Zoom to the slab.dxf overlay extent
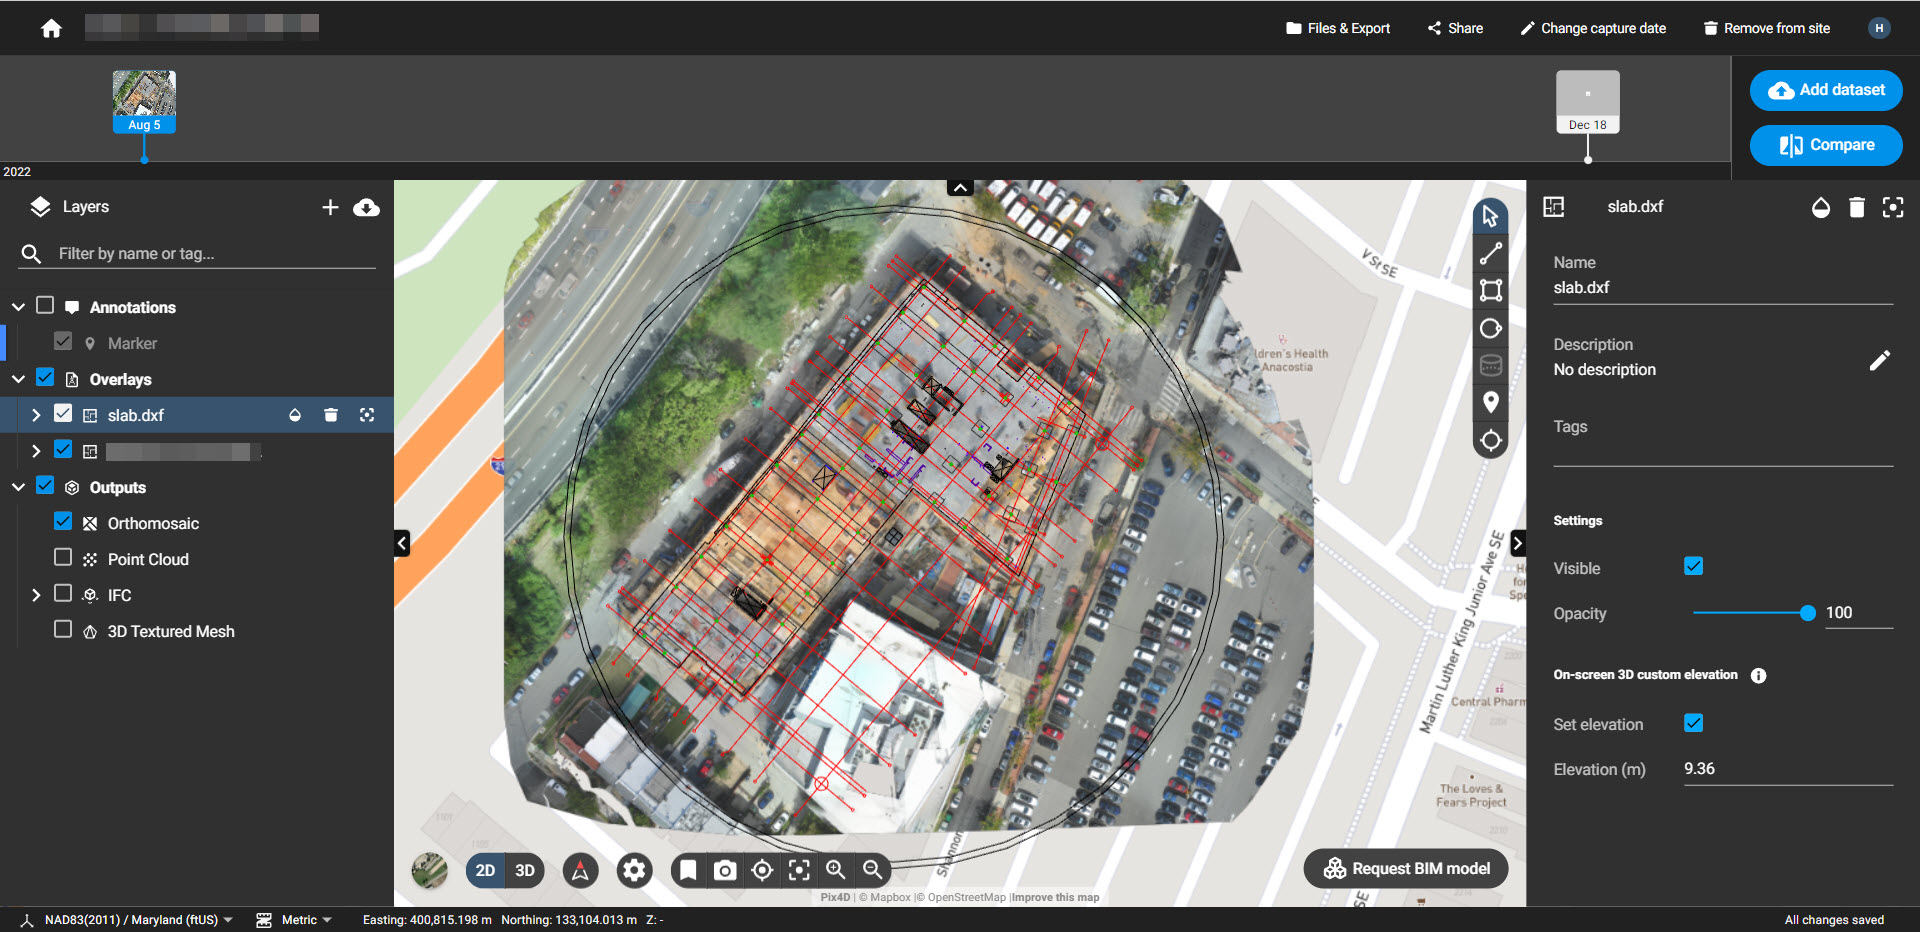The image size is (1920, 932). click(367, 414)
